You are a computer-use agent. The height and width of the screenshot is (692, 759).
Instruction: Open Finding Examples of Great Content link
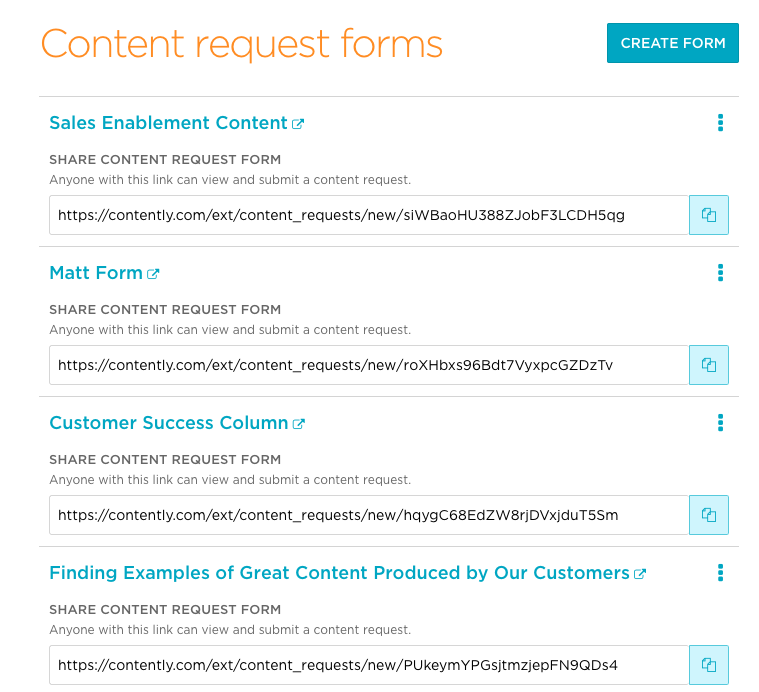click(339, 573)
